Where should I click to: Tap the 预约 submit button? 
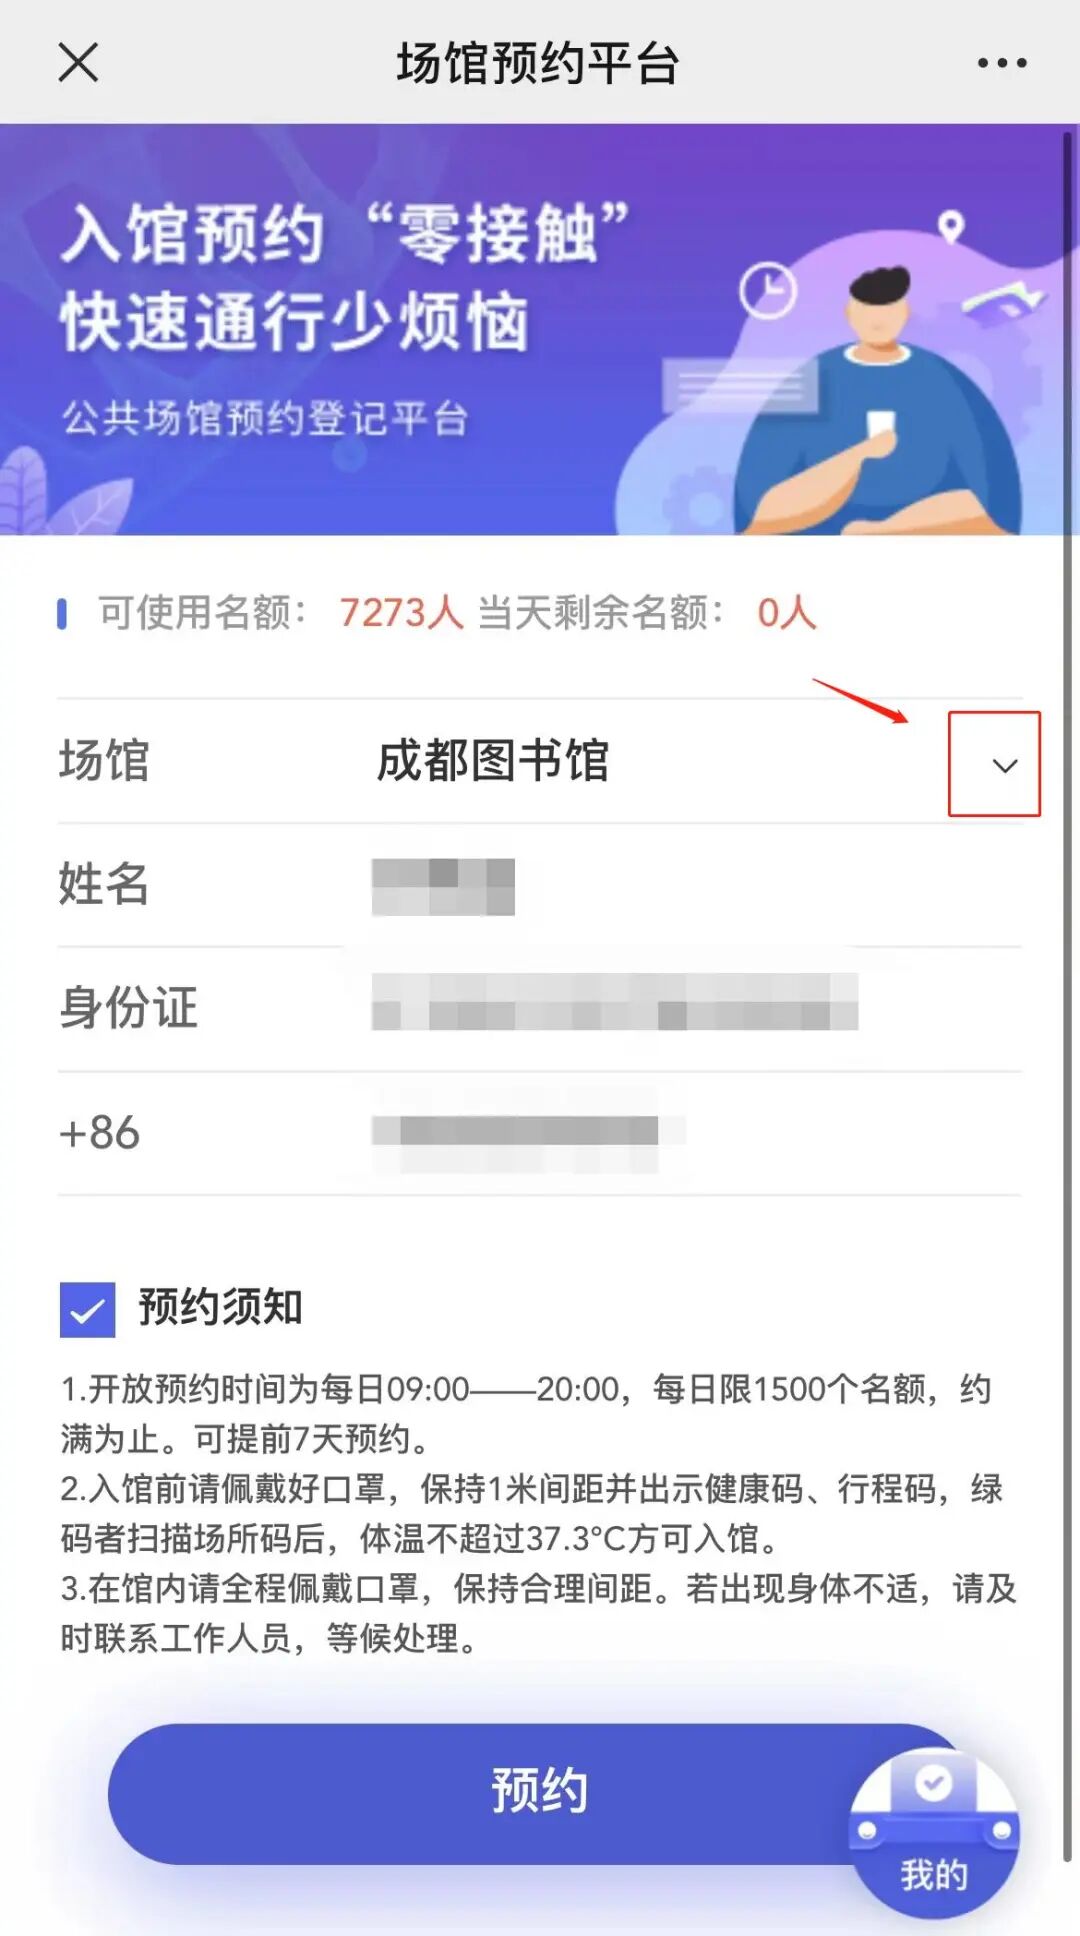(x=538, y=1793)
